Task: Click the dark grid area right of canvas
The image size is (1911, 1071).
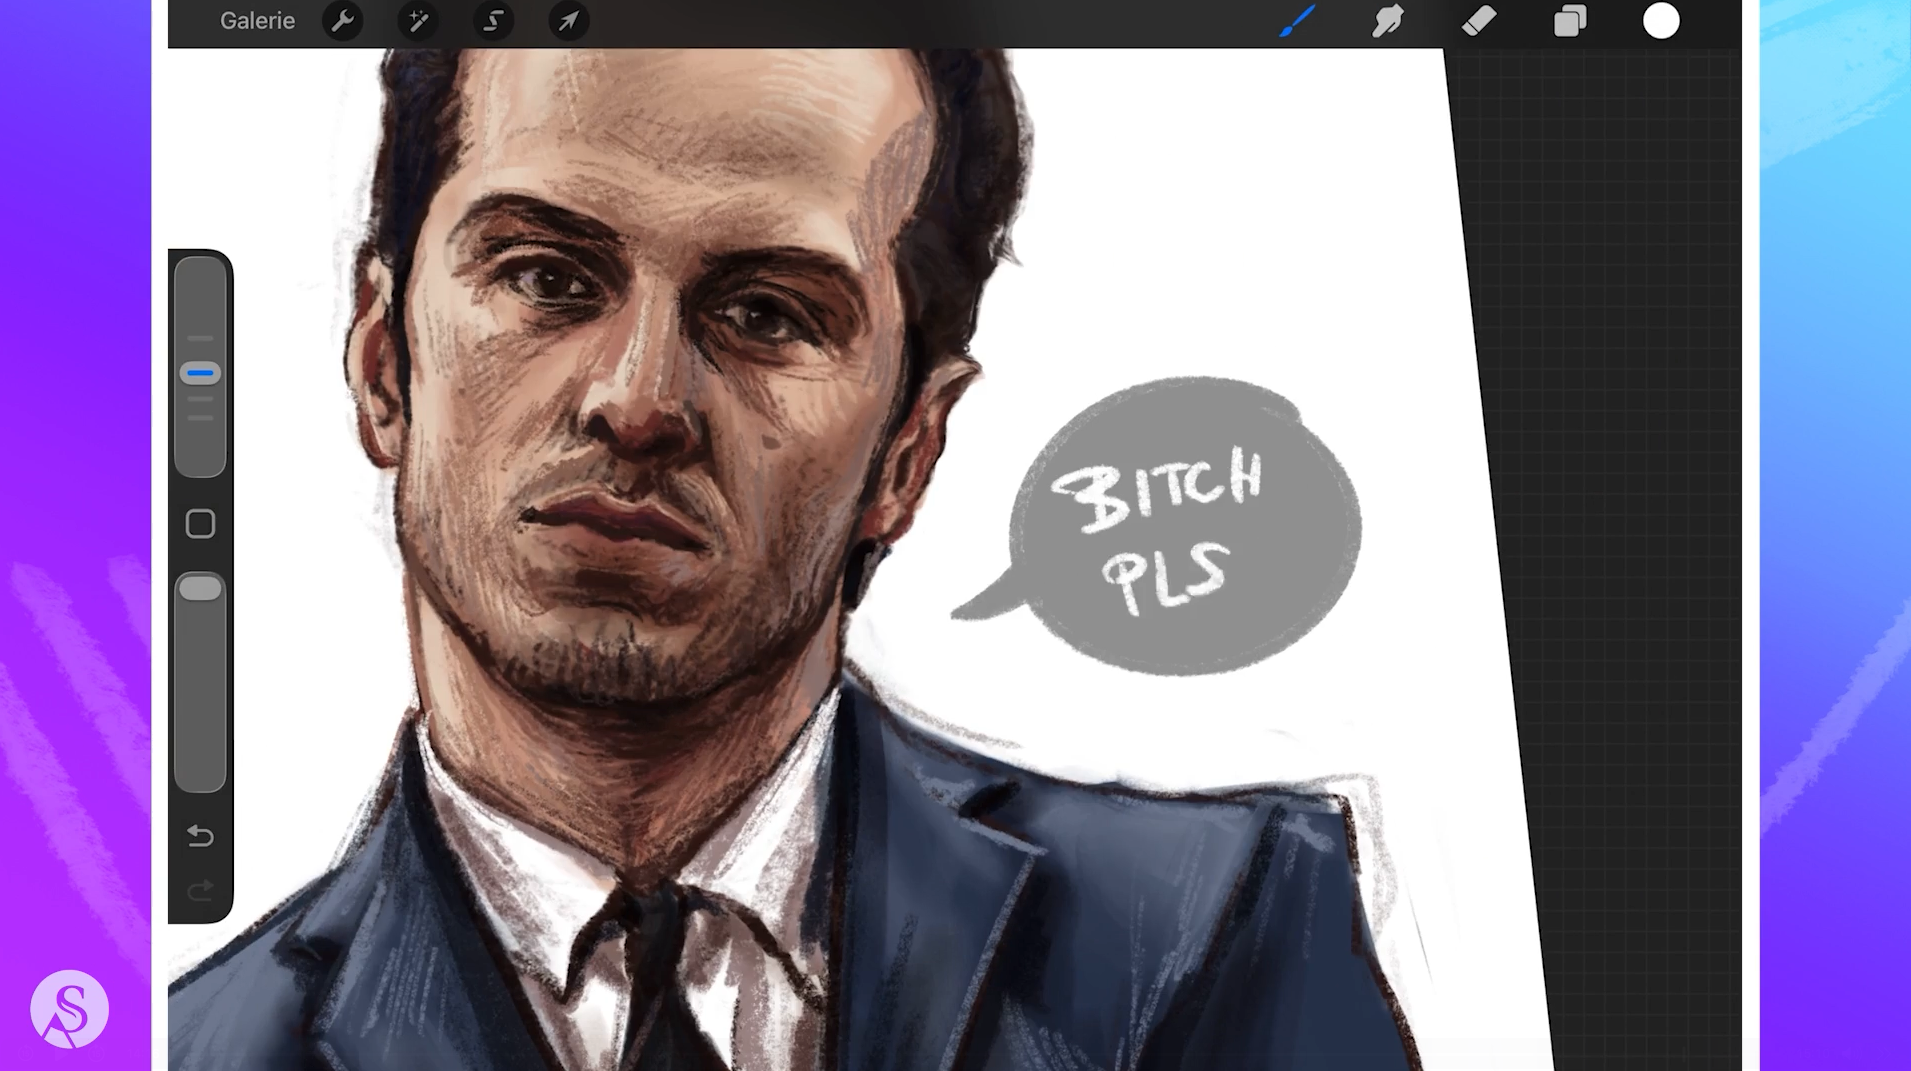Action: [x=1620, y=500]
